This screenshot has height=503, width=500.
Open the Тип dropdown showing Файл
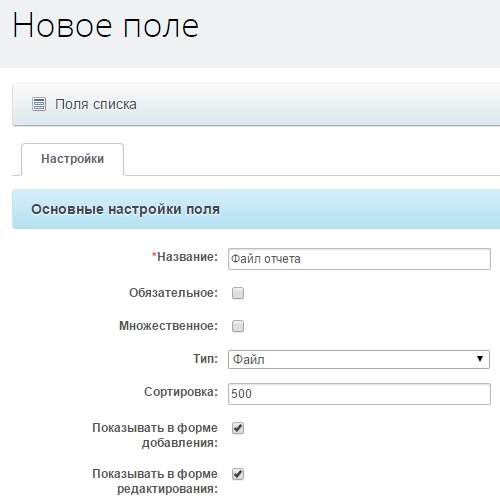pyautogui.click(x=359, y=359)
